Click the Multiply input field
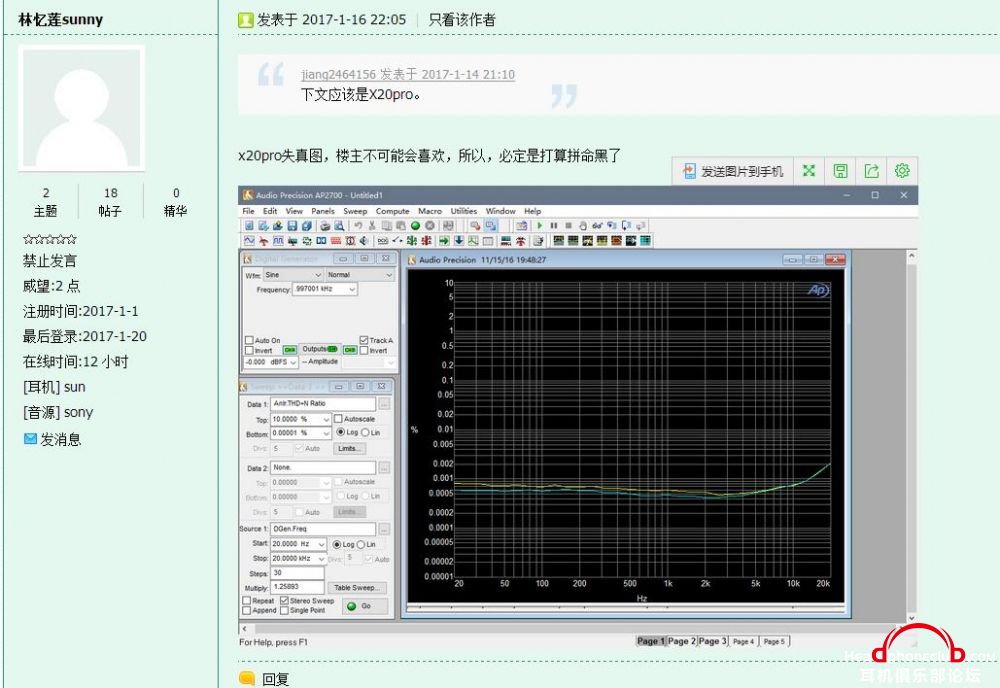This screenshot has width=1000, height=688. [297, 587]
